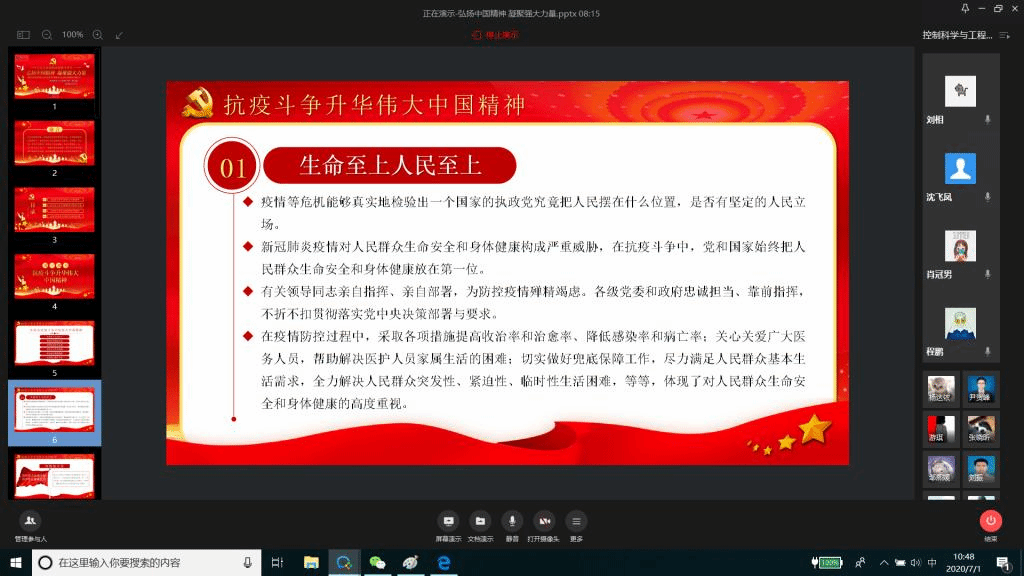Show hidden system tray icons

coord(885,563)
